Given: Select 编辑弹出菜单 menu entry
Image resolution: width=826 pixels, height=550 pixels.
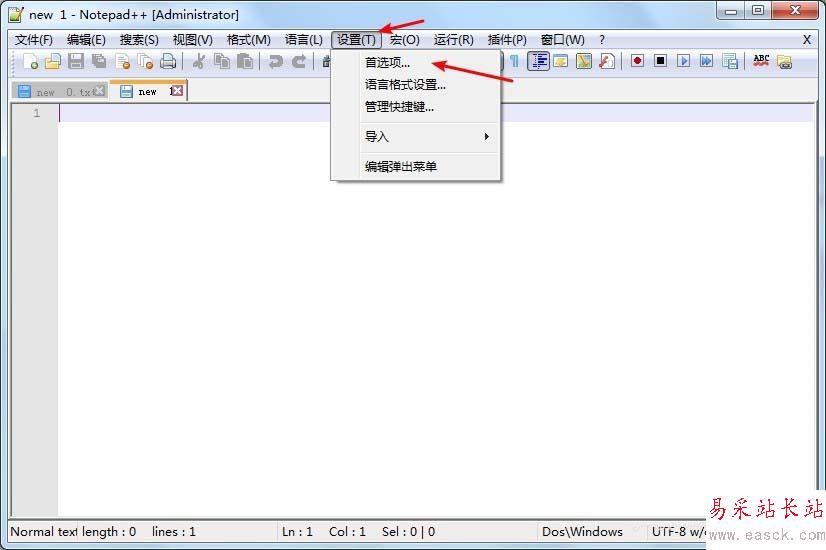Looking at the screenshot, I should (416, 166).
